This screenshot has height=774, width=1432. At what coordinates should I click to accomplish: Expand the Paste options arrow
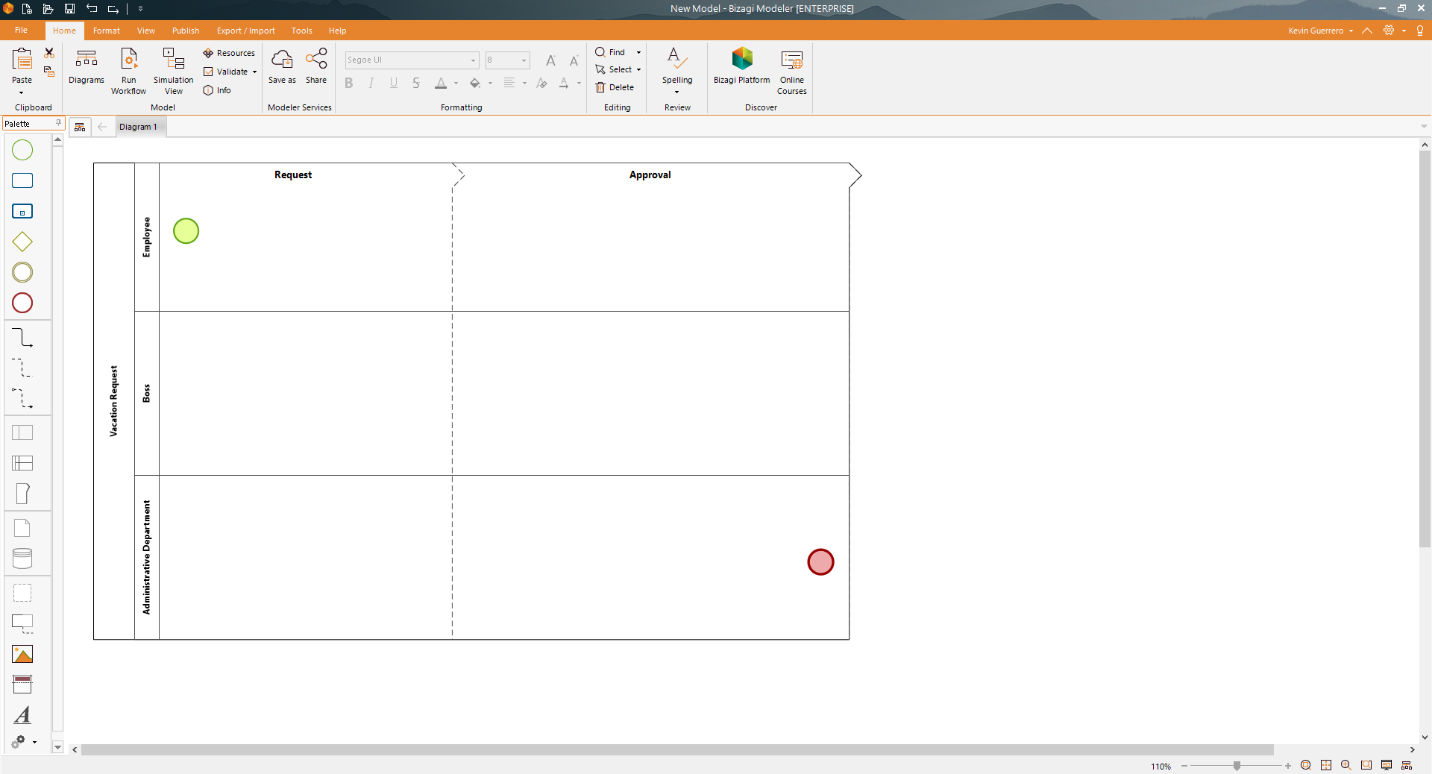[x=22, y=93]
